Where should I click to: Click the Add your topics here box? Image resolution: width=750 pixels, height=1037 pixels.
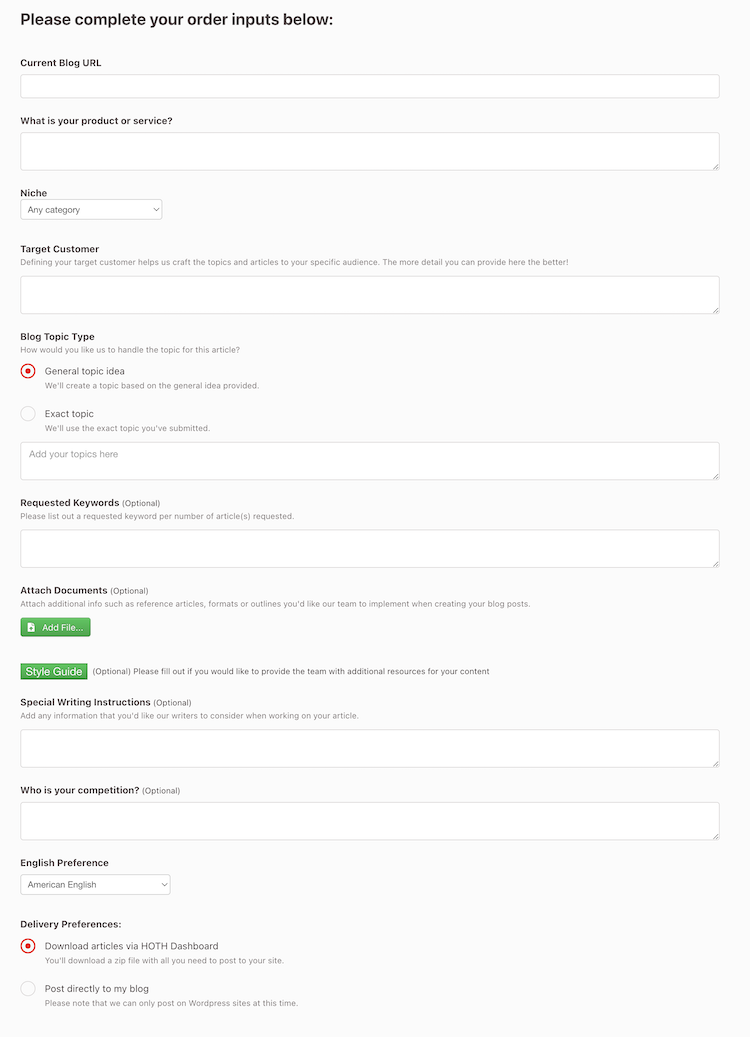(x=370, y=461)
